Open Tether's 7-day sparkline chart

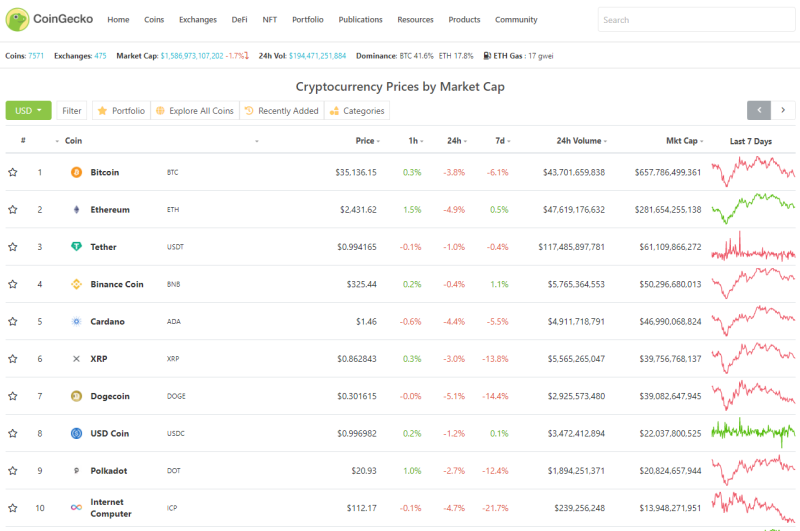tap(753, 247)
